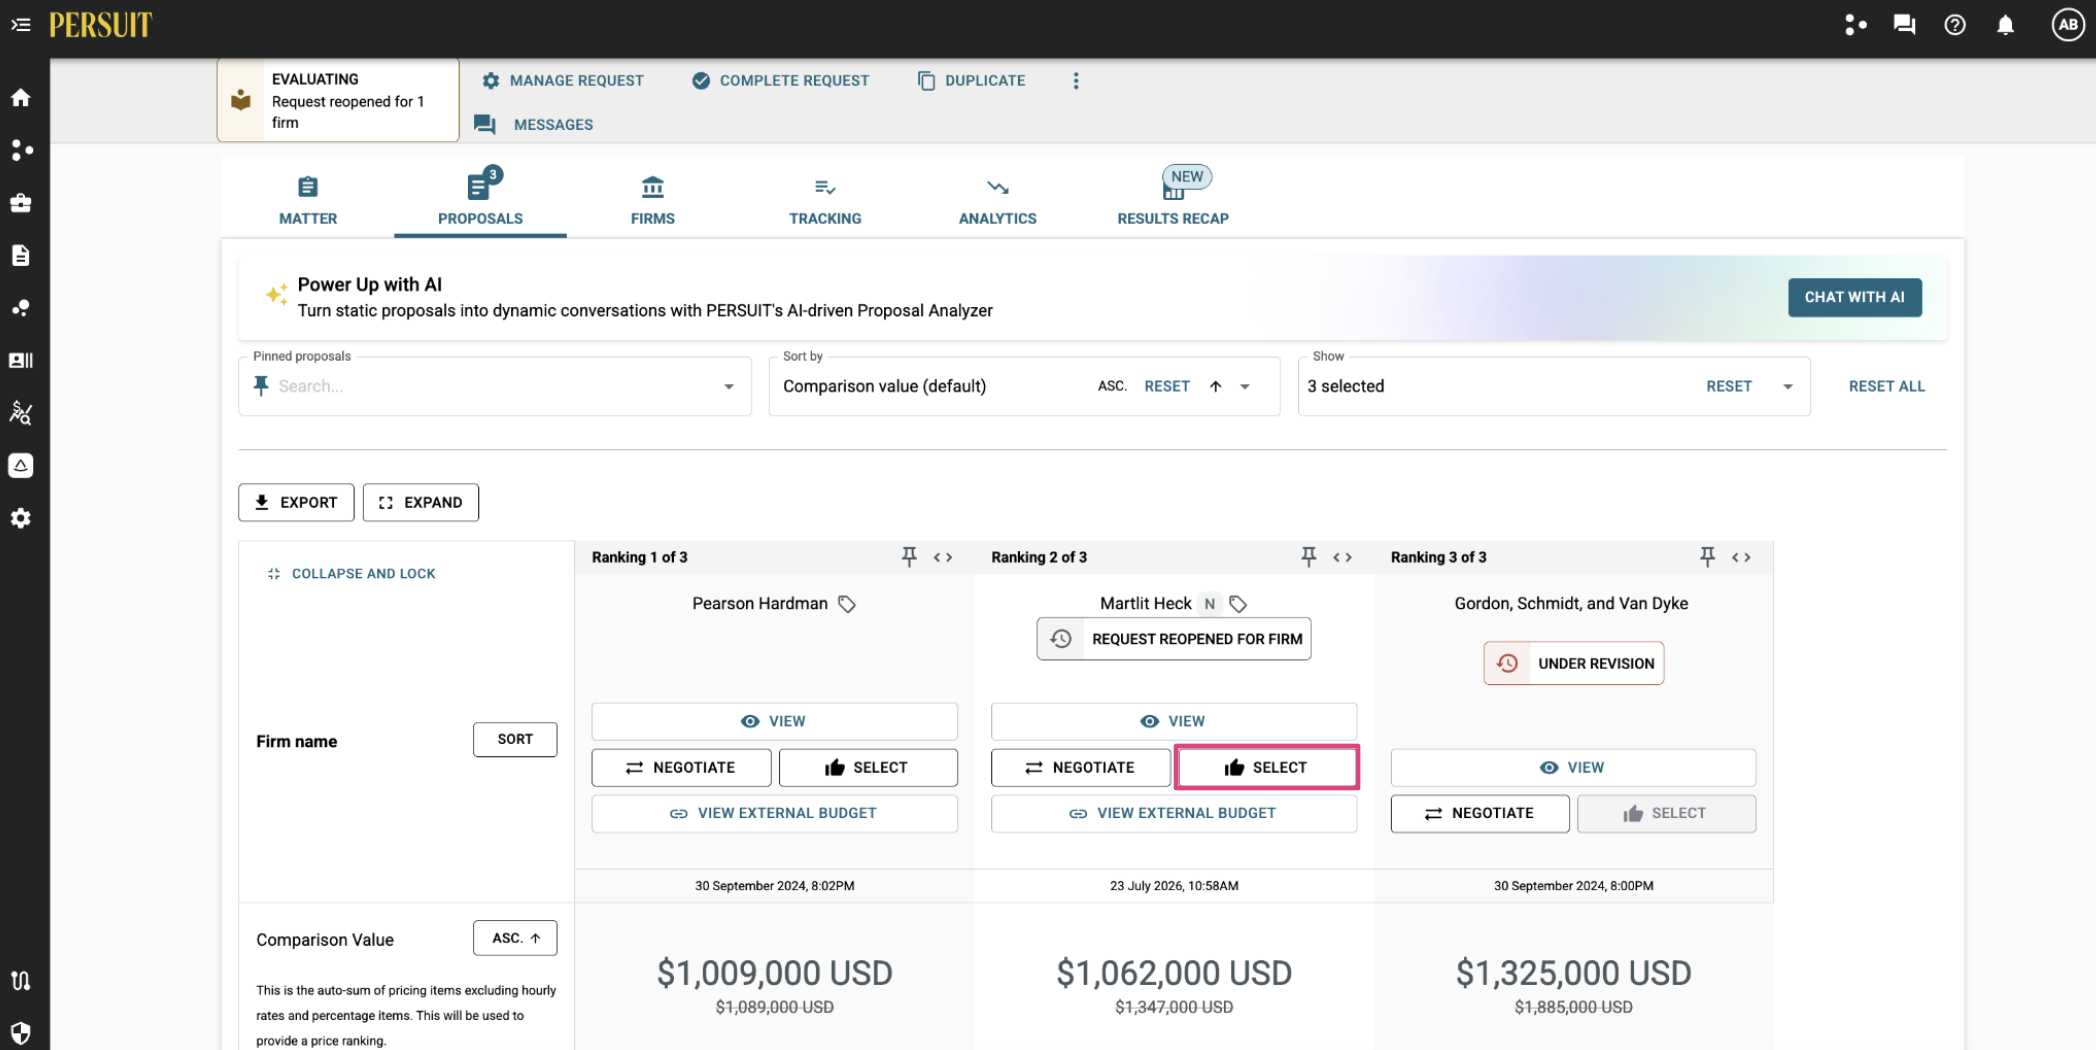Open the Sort by dropdown arrow

point(1246,387)
